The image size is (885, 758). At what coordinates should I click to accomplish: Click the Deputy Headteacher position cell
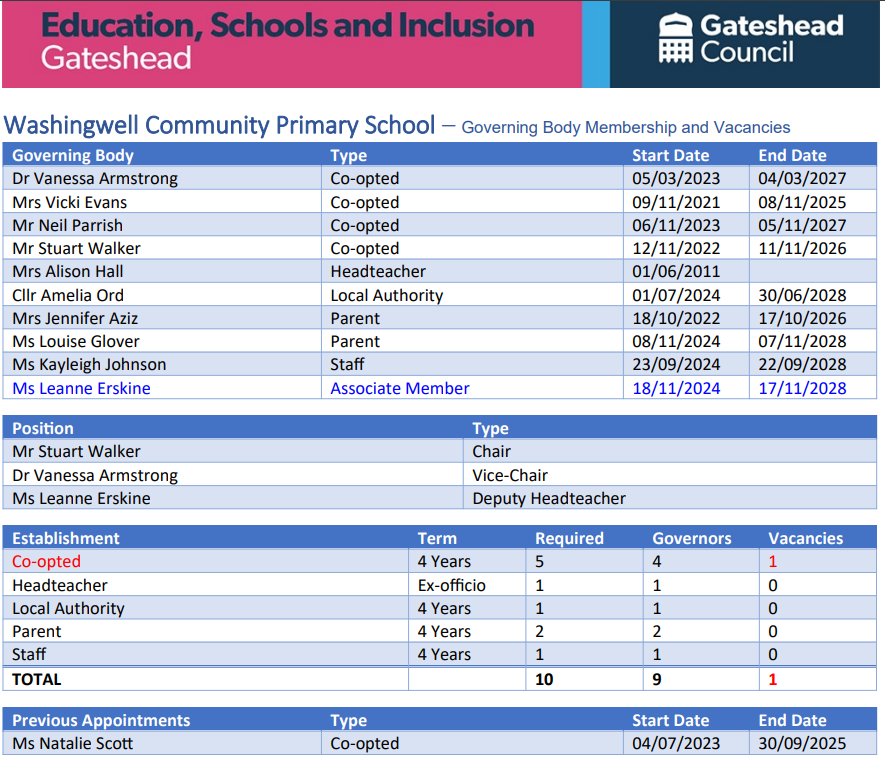point(549,498)
